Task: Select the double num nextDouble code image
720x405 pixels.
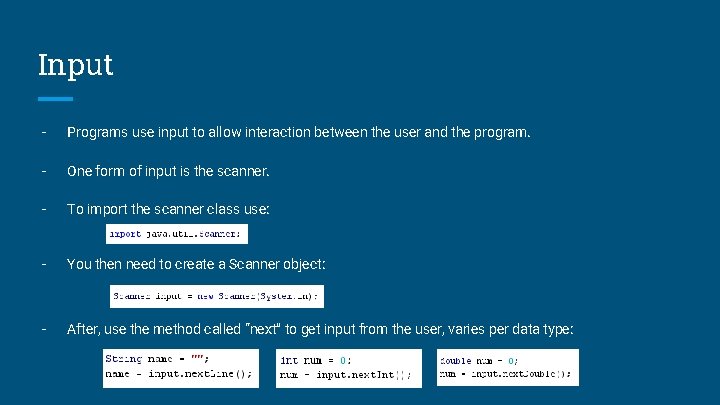Action: tap(508, 367)
